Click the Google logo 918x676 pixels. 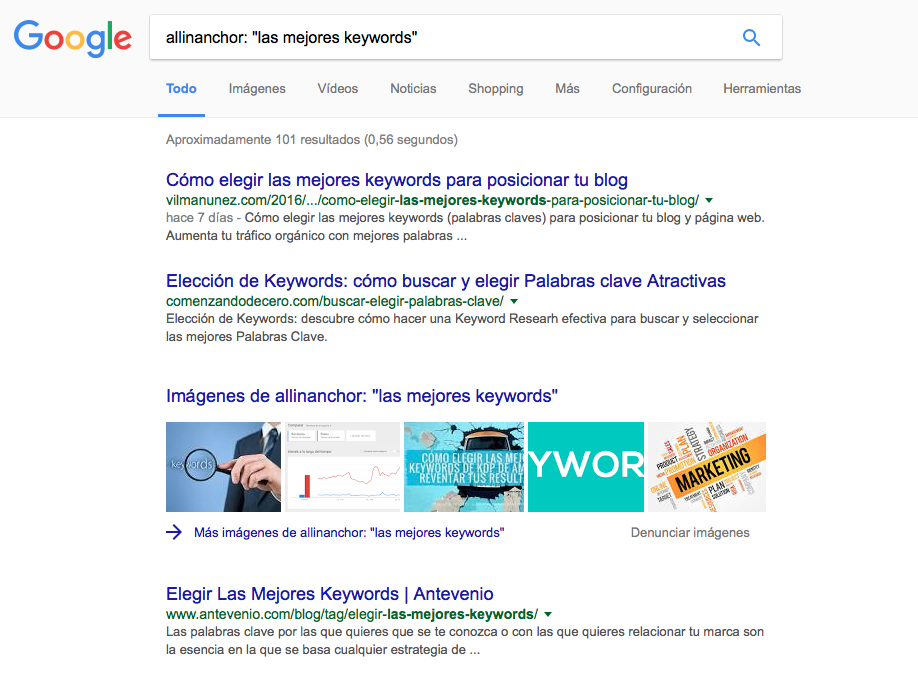[x=72, y=38]
